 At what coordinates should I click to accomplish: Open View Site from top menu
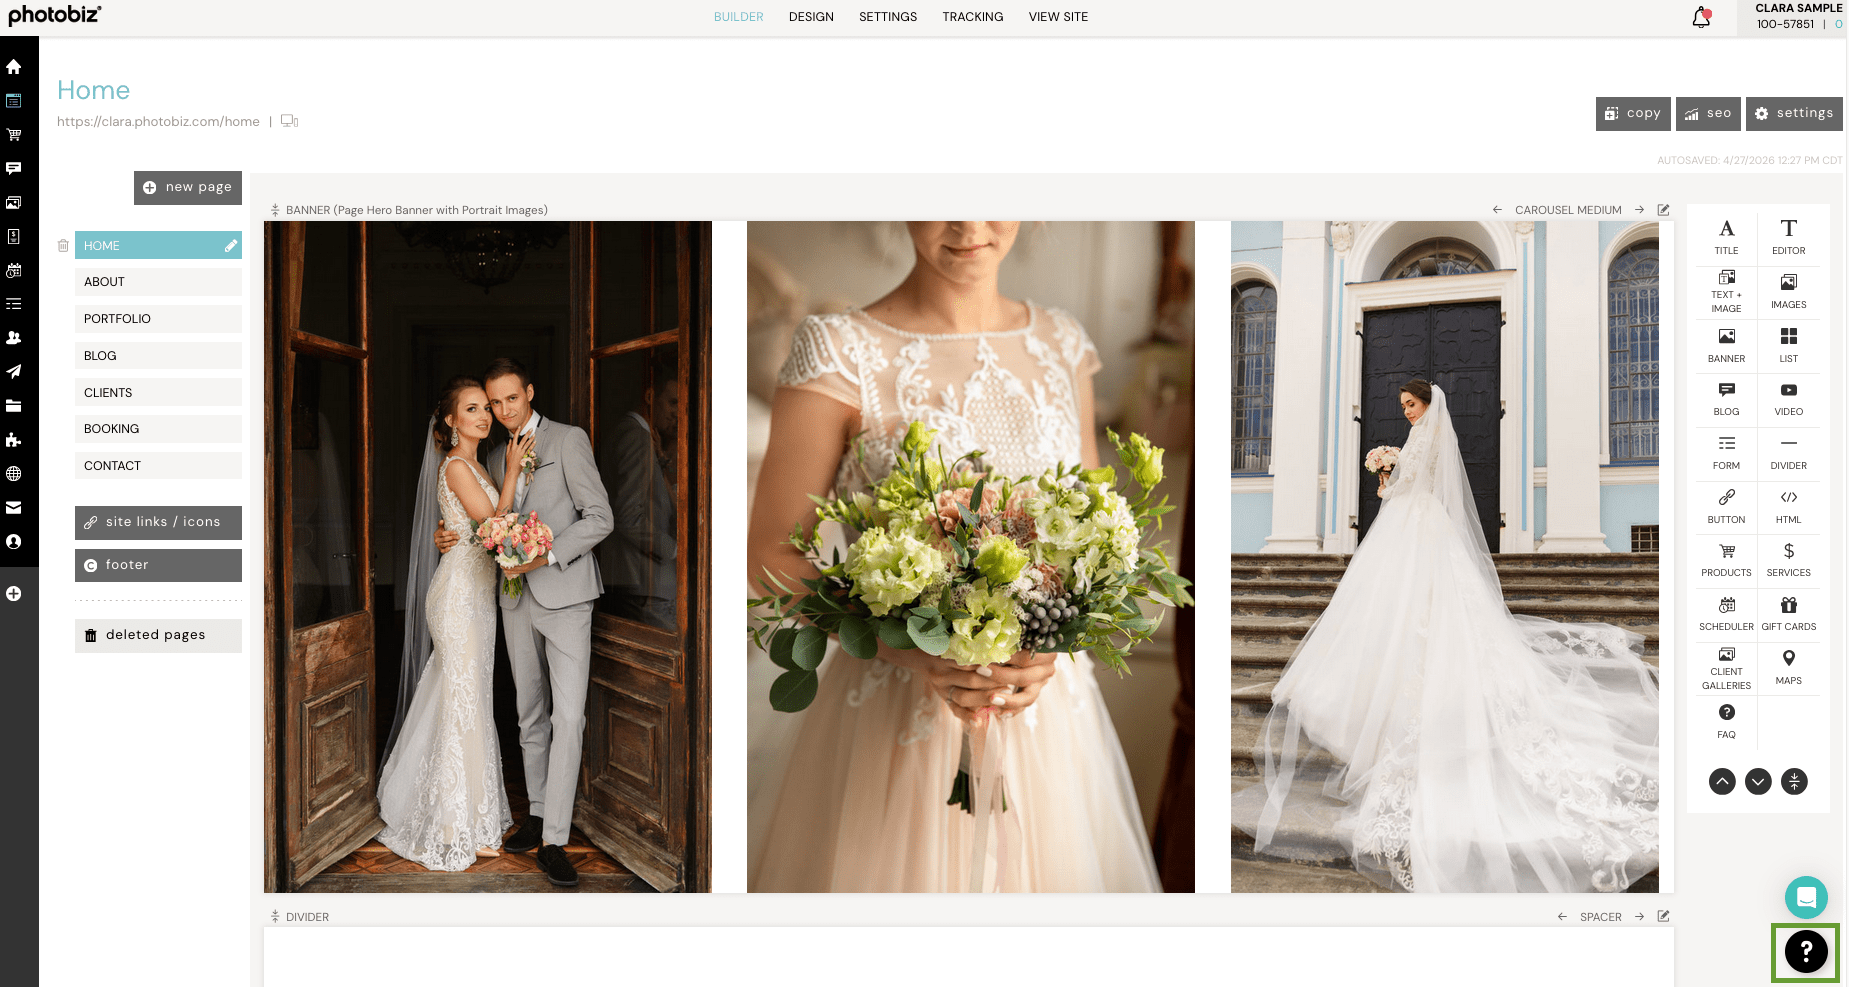pyautogui.click(x=1058, y=17)
